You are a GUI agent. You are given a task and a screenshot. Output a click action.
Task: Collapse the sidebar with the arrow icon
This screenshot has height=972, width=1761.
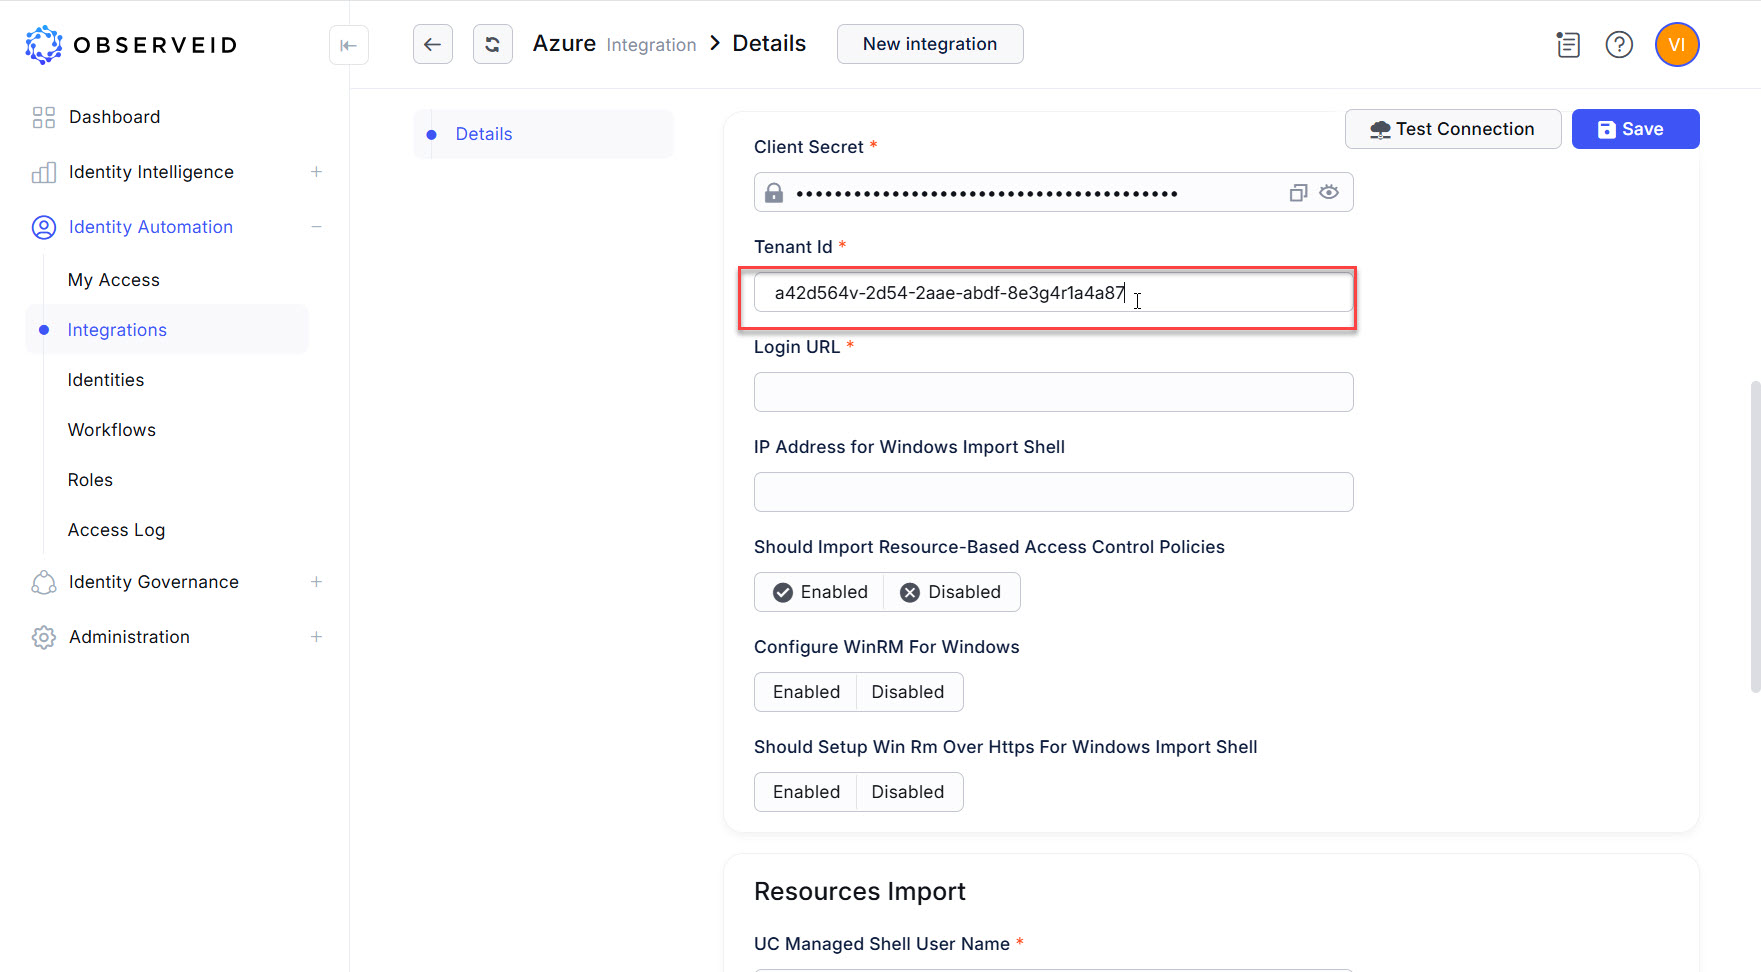[x=348, y=45]
